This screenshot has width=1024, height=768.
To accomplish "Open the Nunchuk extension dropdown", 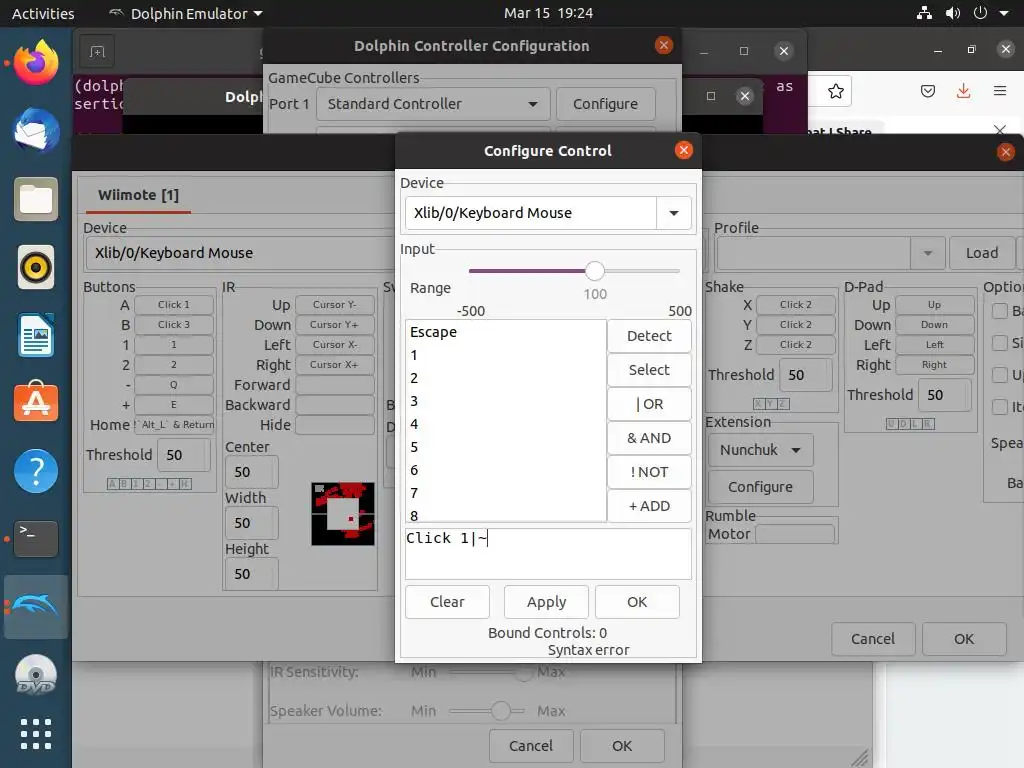I will 760,450.
